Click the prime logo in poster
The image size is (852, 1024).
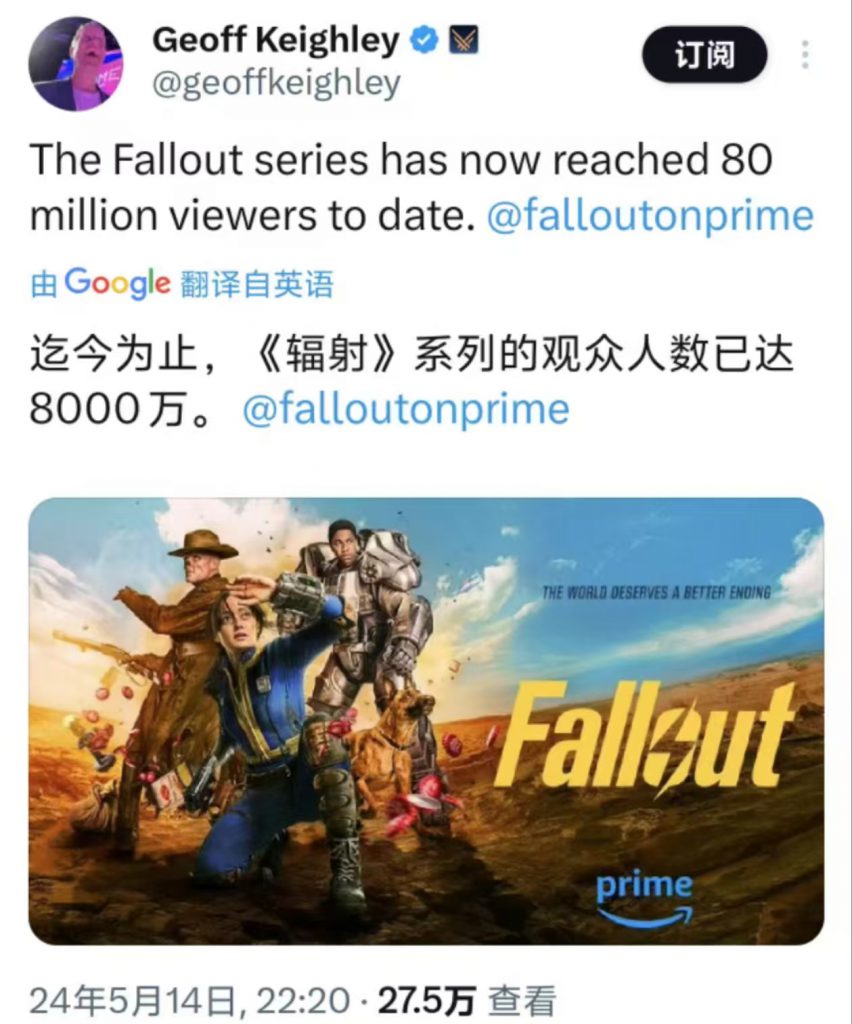(x=644, y=897)
